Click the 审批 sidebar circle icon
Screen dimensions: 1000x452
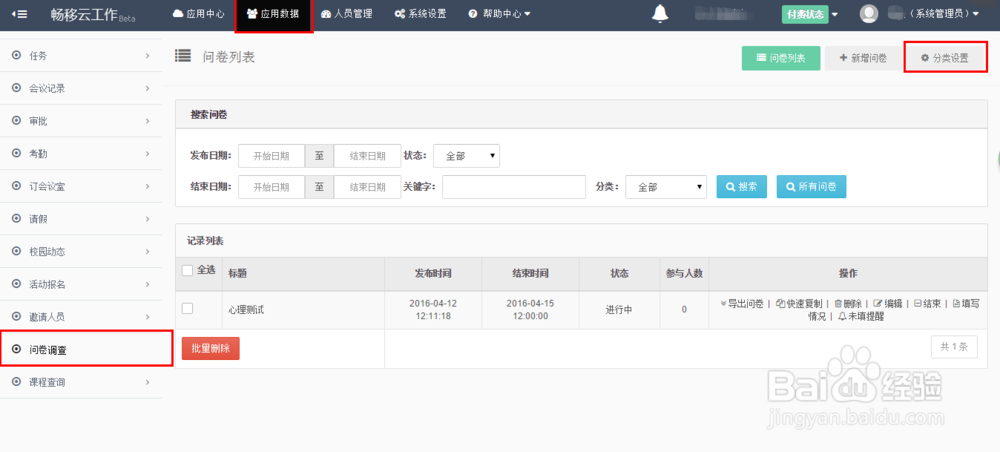[x=17, y=121]
